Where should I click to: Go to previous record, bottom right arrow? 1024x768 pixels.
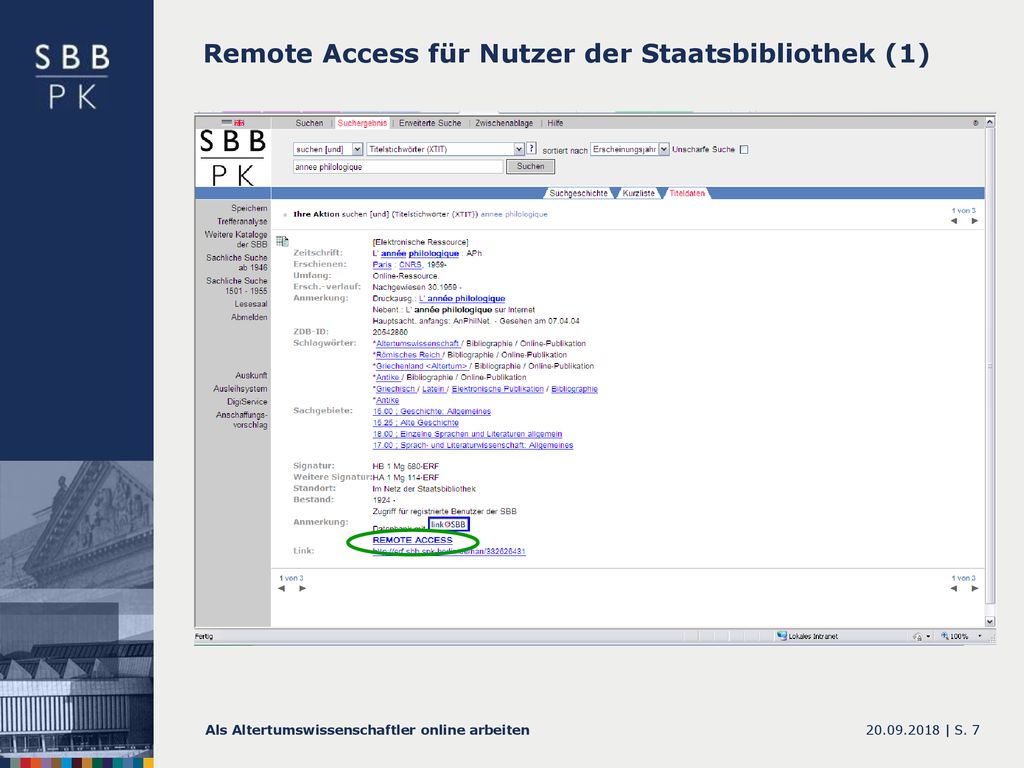[x=954, y=588]
